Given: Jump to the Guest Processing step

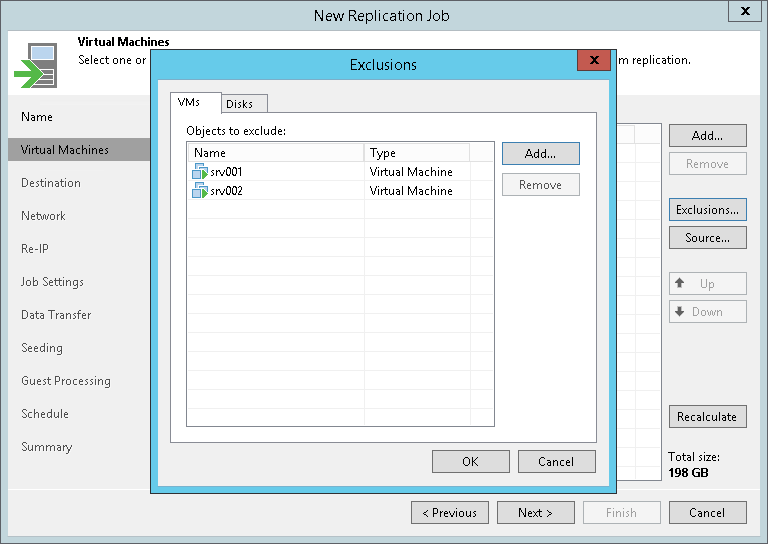Looking at the screenshot, I should pos(66,381).
